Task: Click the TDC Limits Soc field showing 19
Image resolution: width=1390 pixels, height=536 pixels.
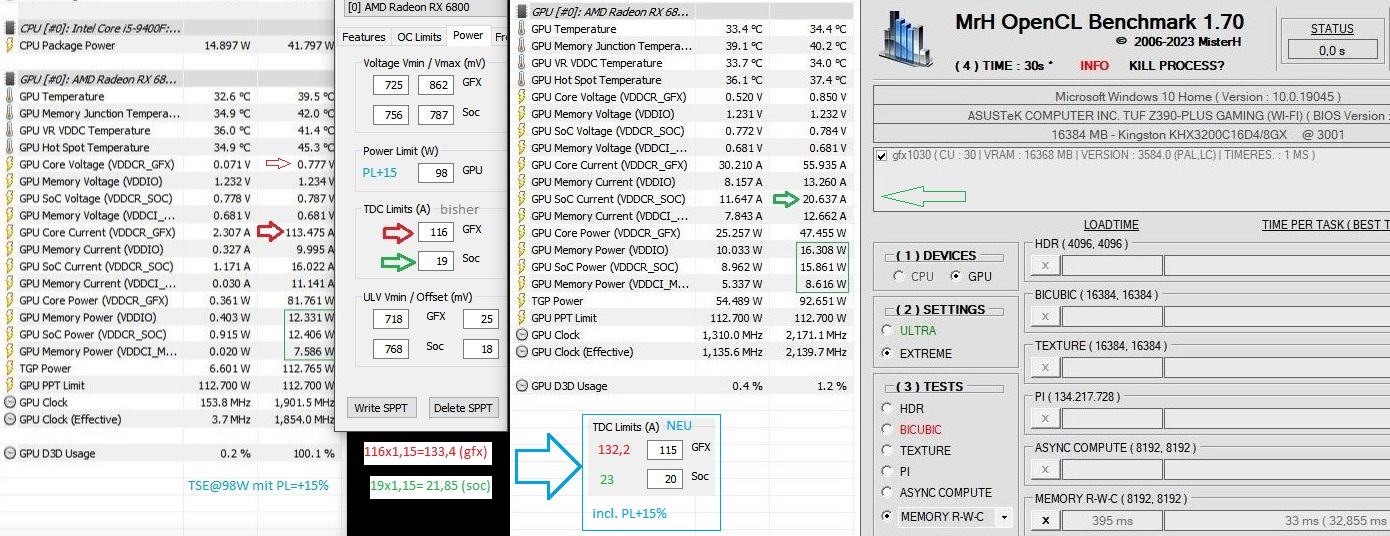Action: pos(436,259)
